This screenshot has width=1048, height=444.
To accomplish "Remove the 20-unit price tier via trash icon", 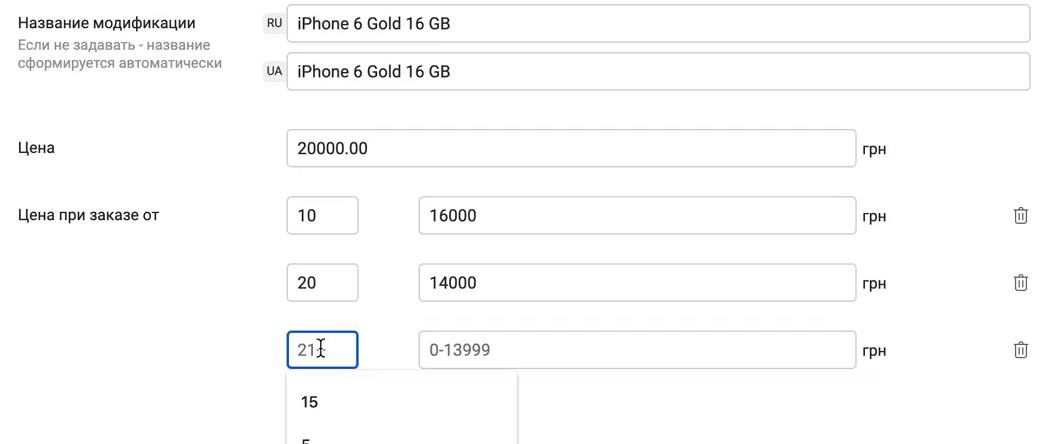I will coord(1020,282).
